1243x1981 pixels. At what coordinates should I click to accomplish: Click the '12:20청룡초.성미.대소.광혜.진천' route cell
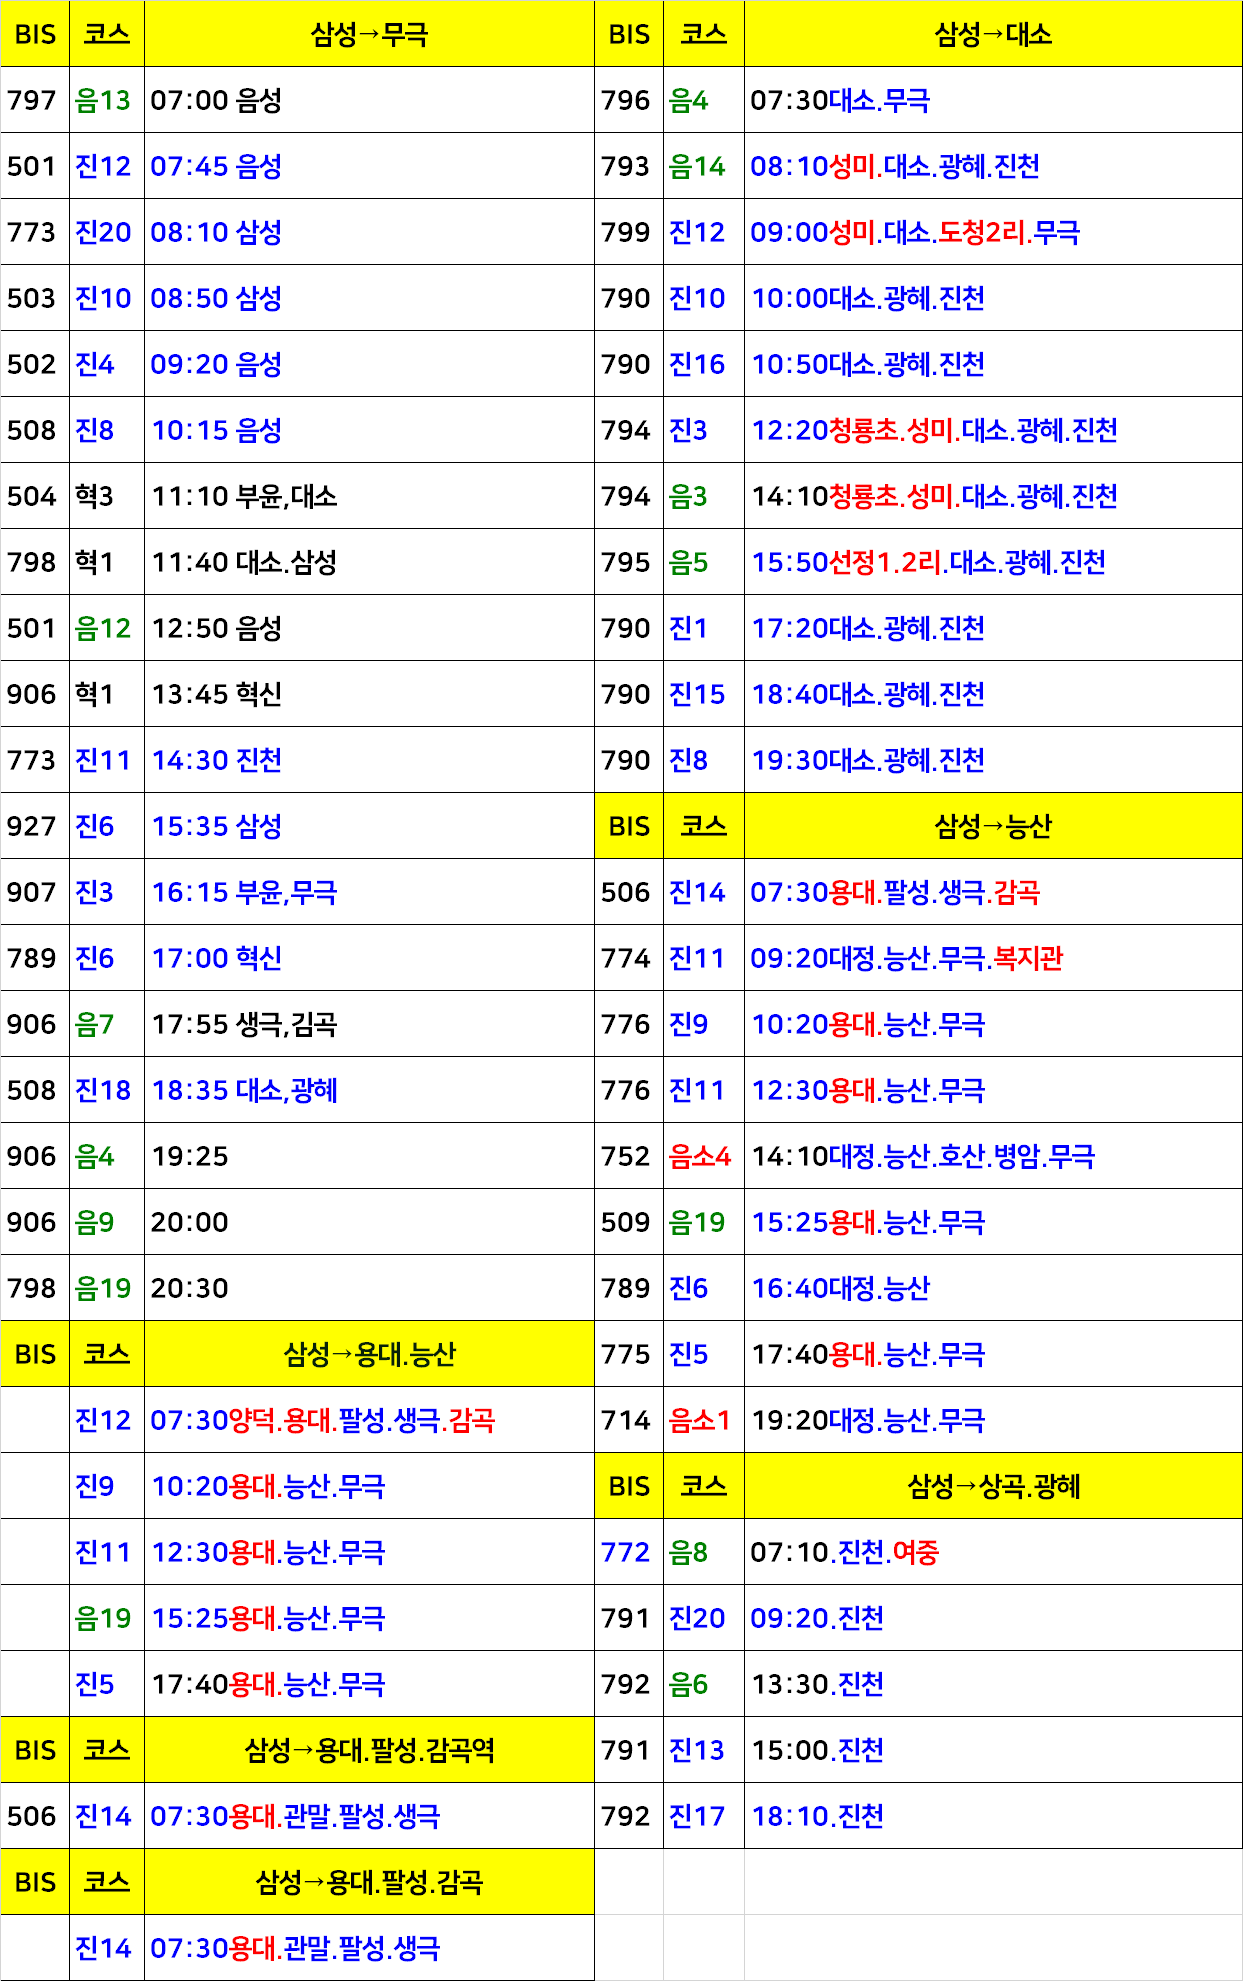pos(993,430)
